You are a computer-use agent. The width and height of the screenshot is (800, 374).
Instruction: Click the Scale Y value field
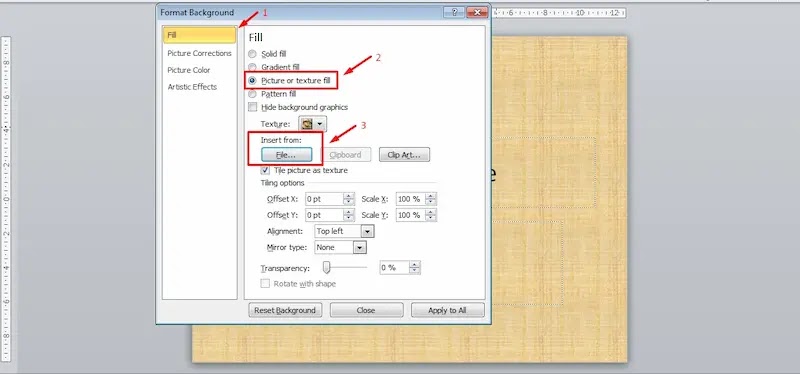[x=411, y=215]
